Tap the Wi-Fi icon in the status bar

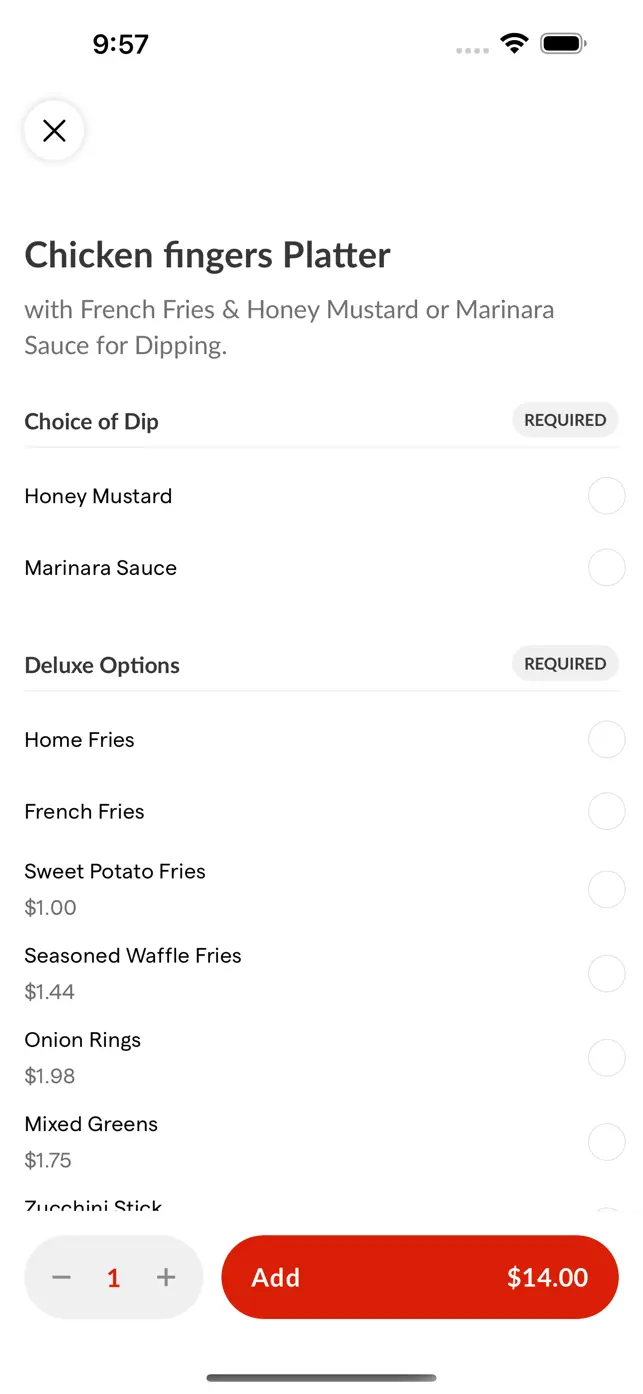click(x=514, y=43)
